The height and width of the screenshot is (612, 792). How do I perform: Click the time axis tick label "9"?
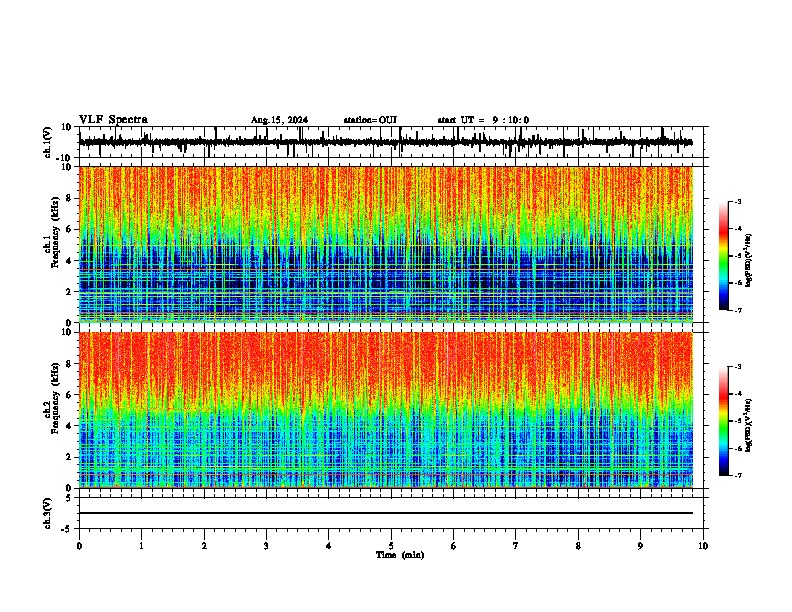click(640, 546)
